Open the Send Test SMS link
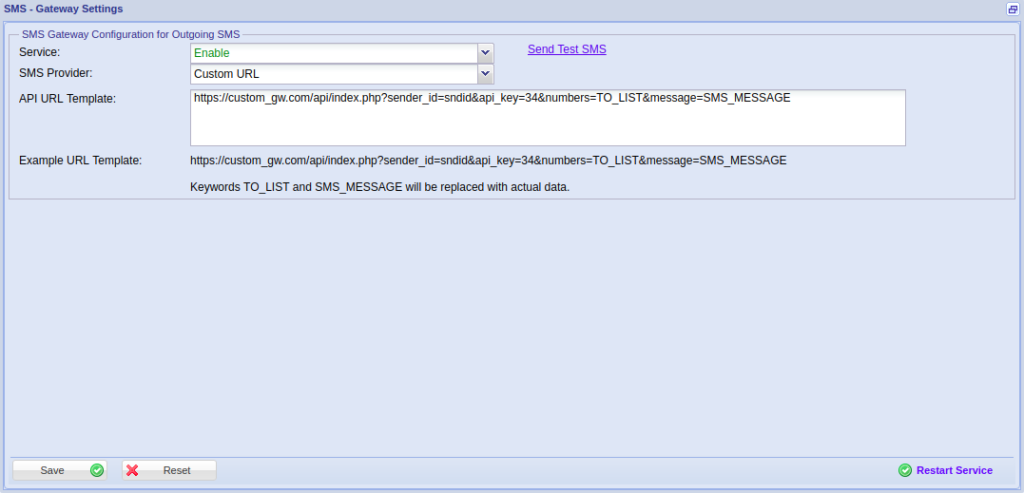Screen dimensions: 1024x493 pyautogui.click(x=566, y=49)
